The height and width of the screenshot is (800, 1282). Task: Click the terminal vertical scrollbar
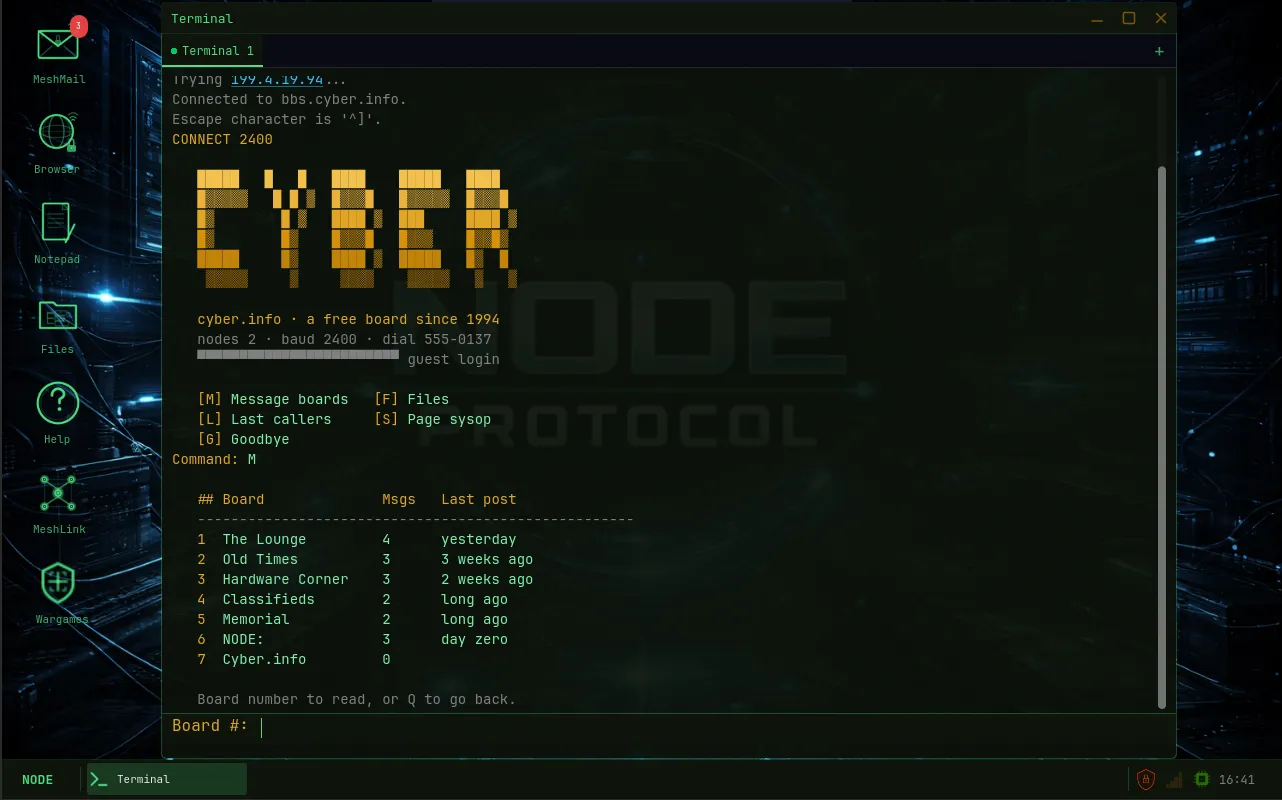(x=1162, y=438)
